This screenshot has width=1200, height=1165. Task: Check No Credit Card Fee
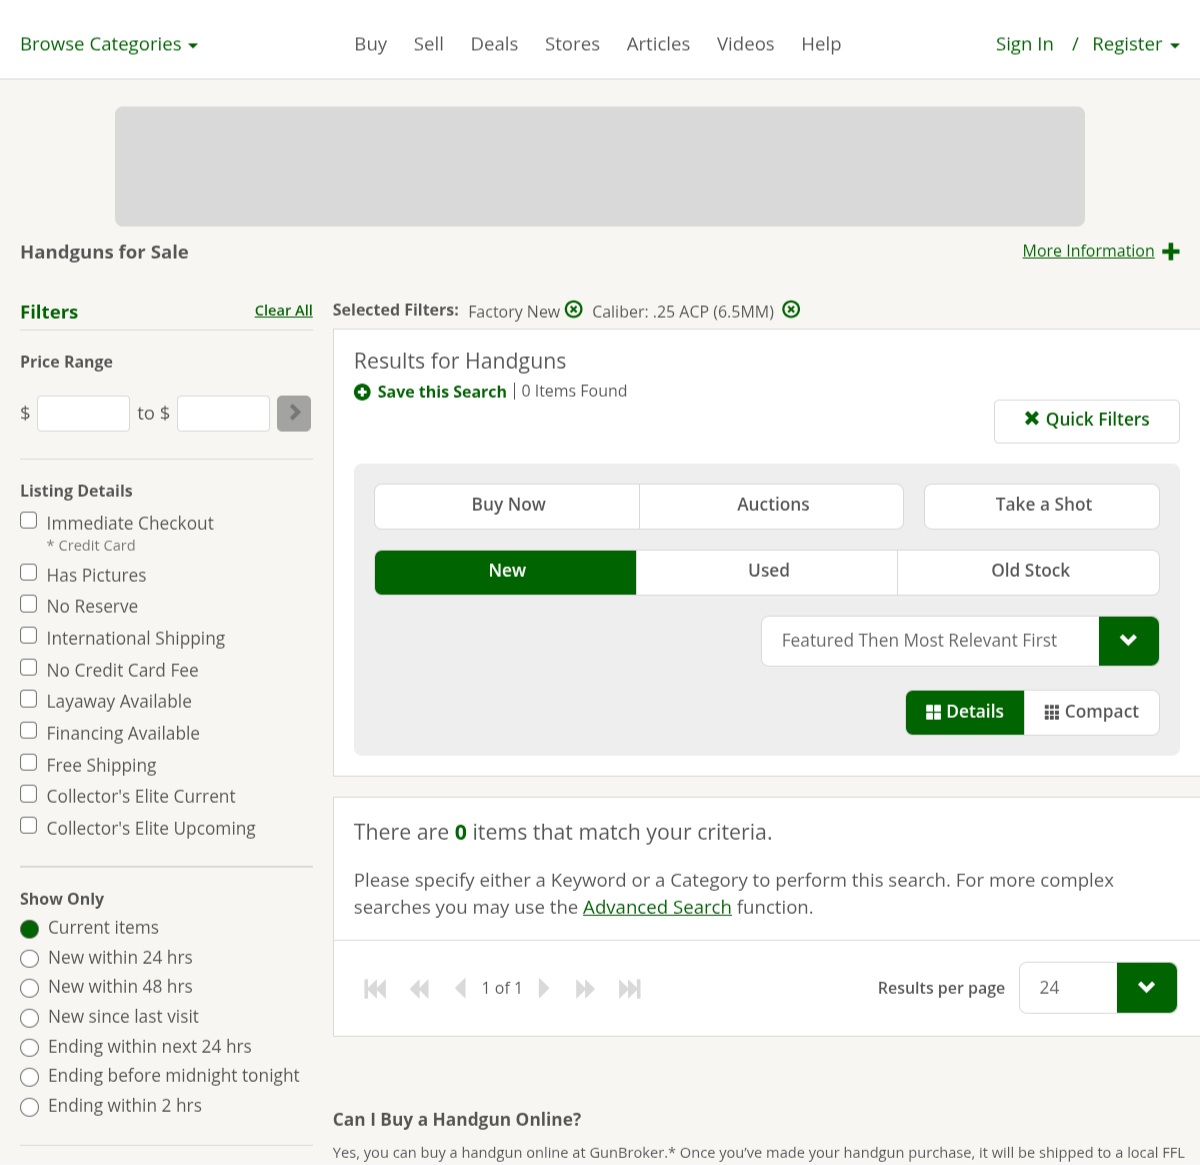pyautogui.click(x=29, y=667)
